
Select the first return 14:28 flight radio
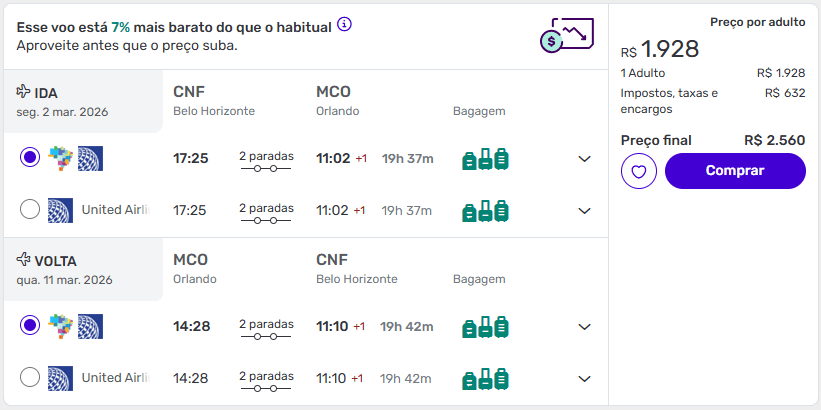[x=30, y=326]
